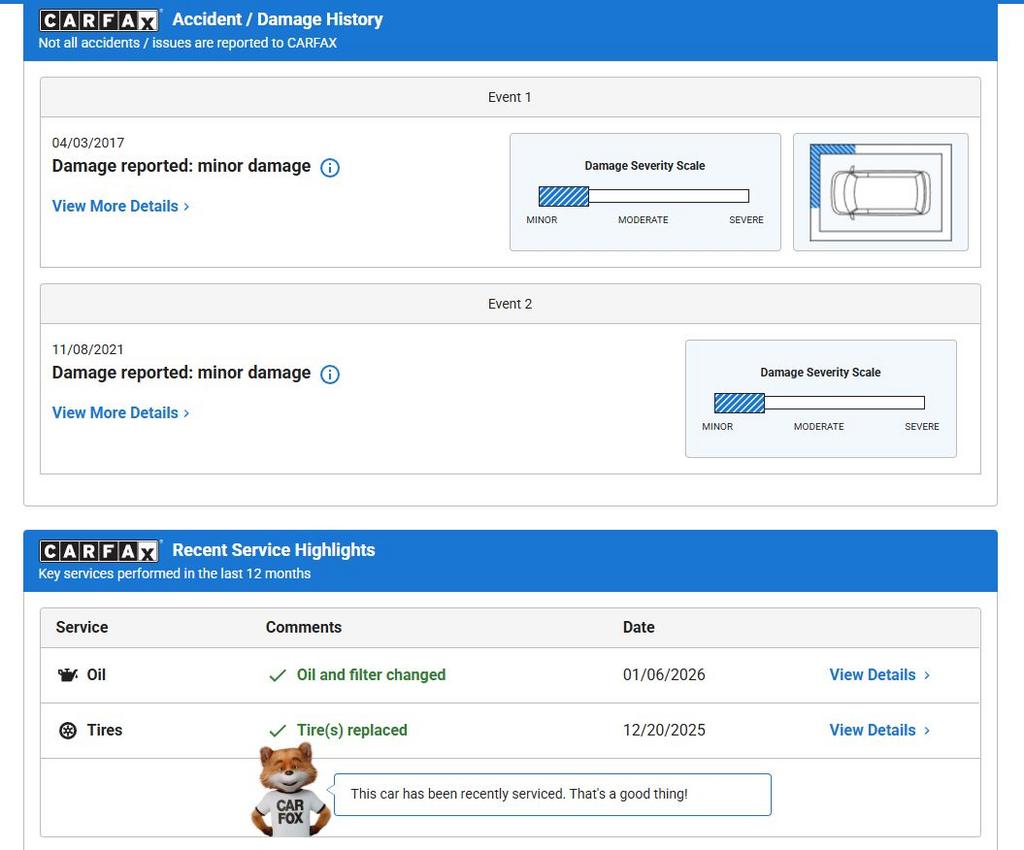Click the Car Fox mascot image

click(289, 790)
